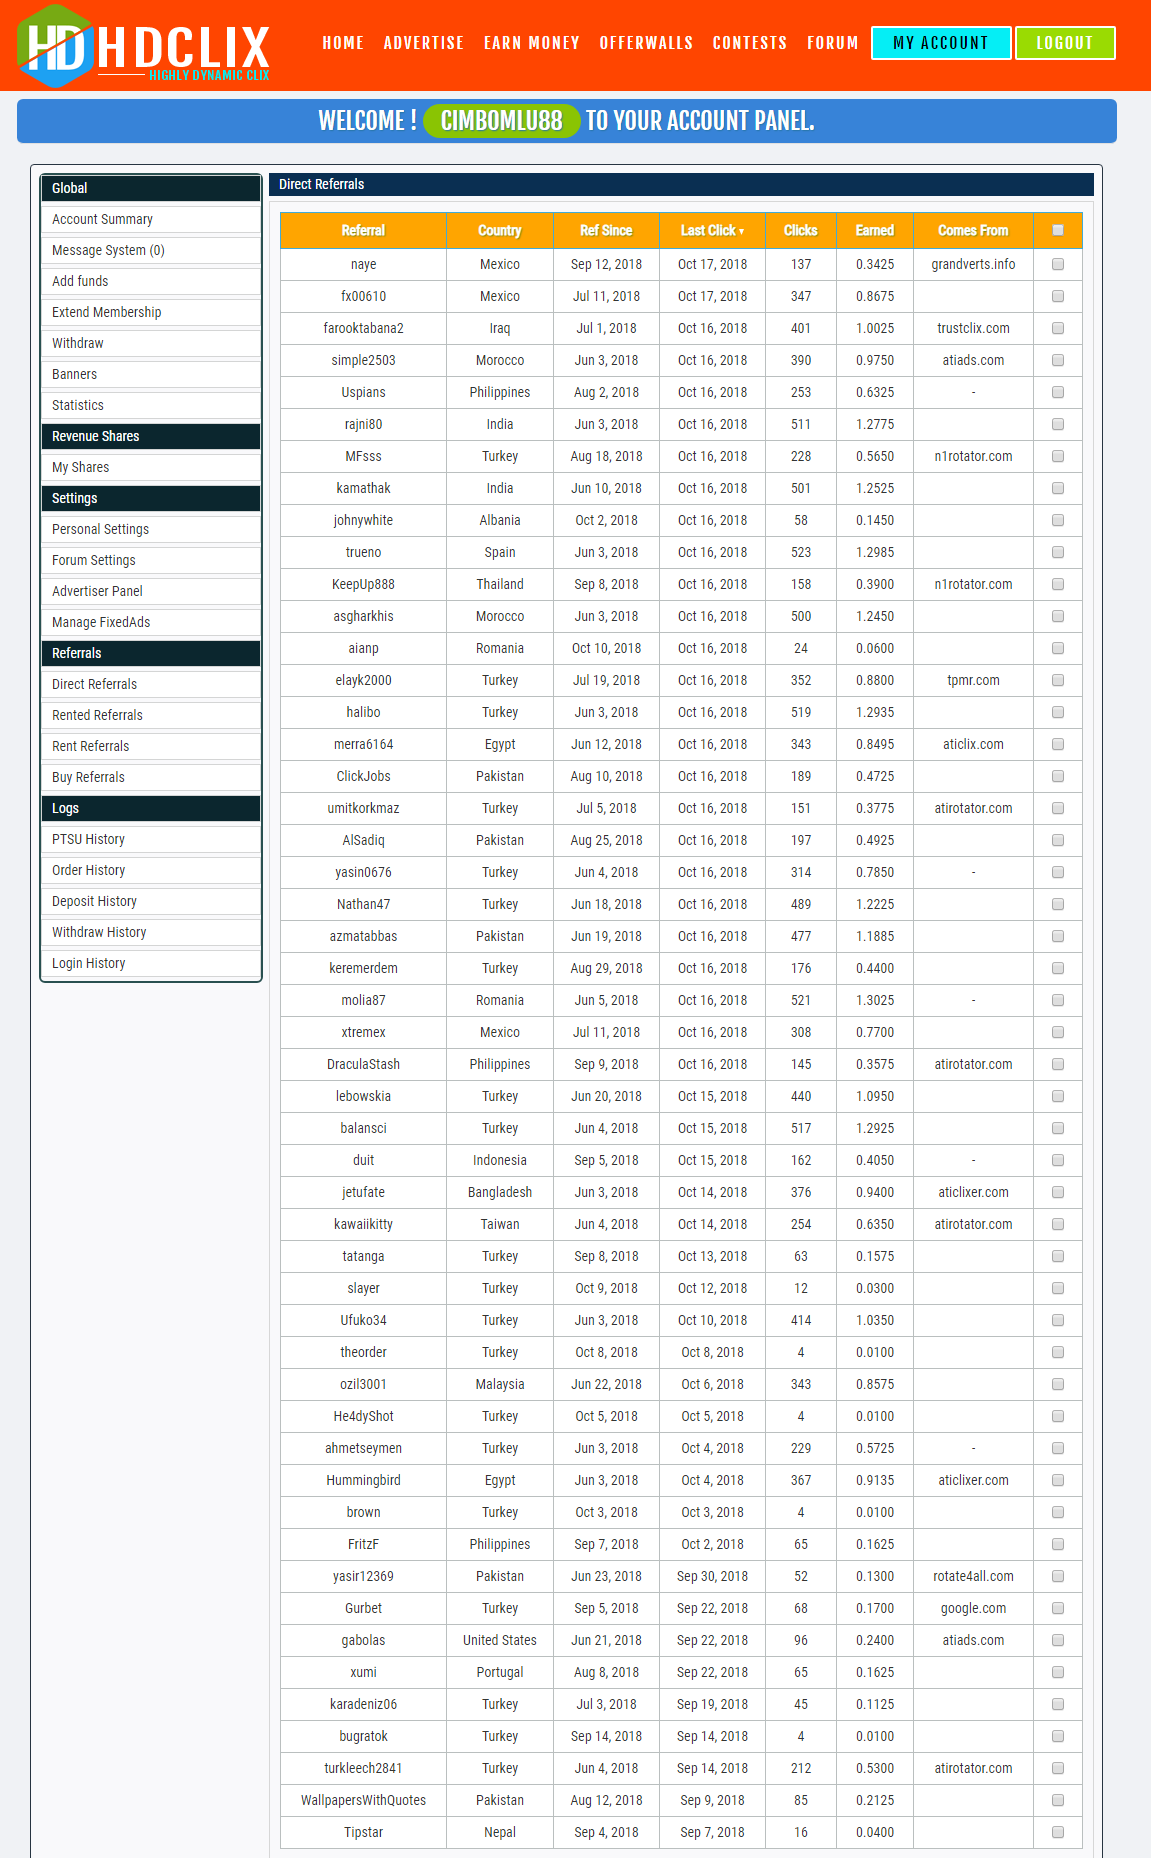The image size is (1151, 1858).
Task: Click the My Account button
Action: (941, 43)
